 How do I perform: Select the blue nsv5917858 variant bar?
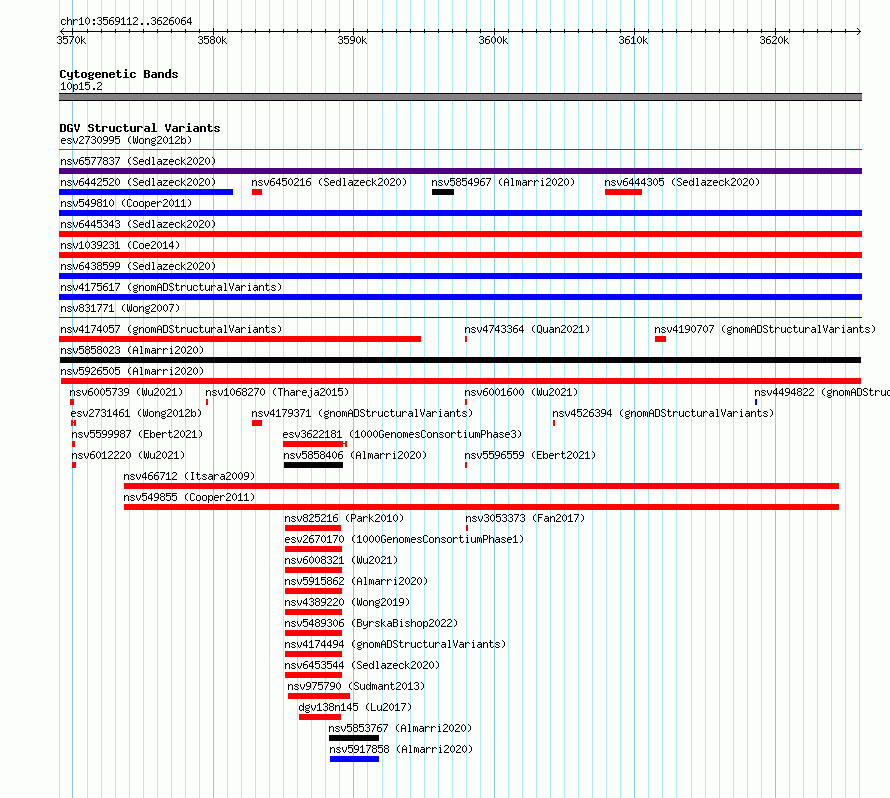pyautogui.click(x=354, y=759)
